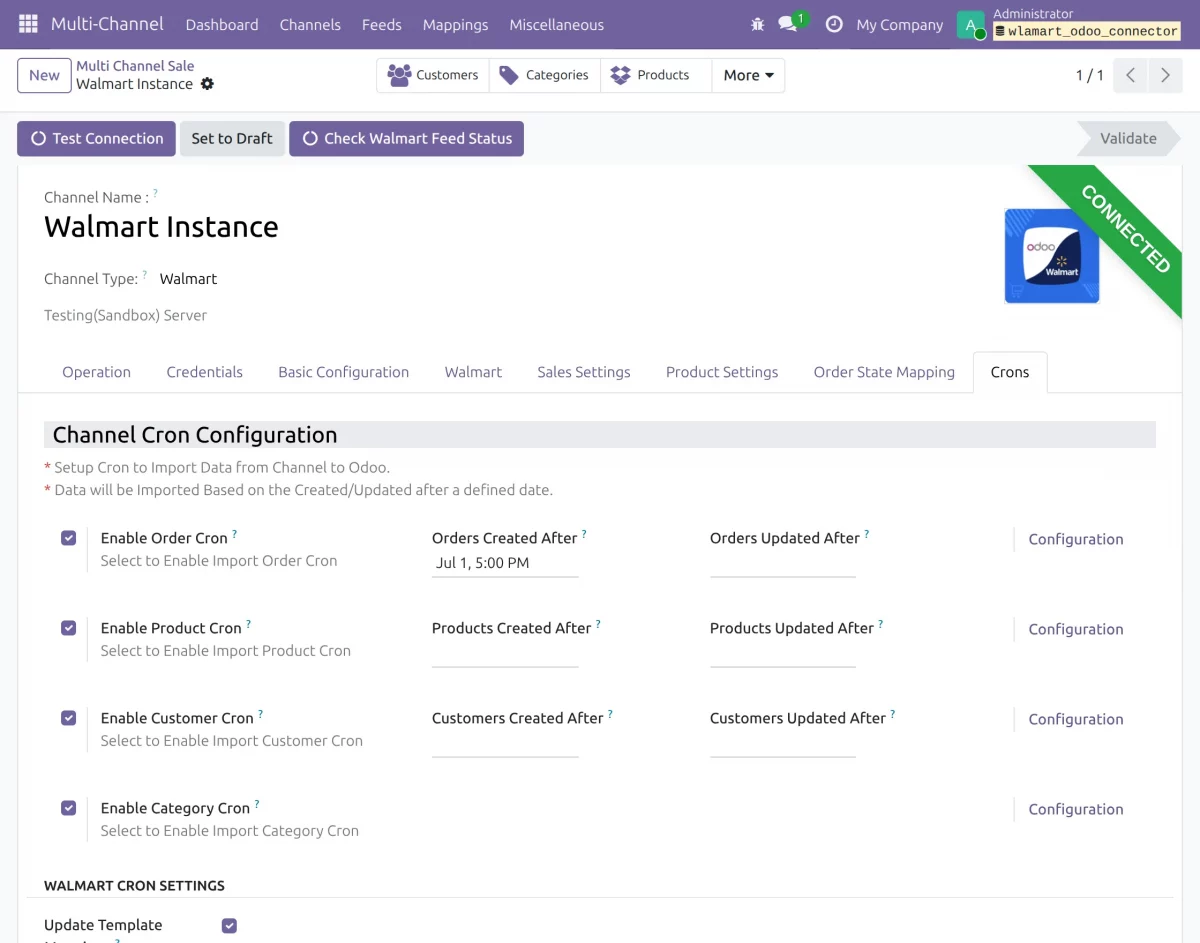
Task: Switch to the Order State Mapping tab
Action: tap(884, 372)
